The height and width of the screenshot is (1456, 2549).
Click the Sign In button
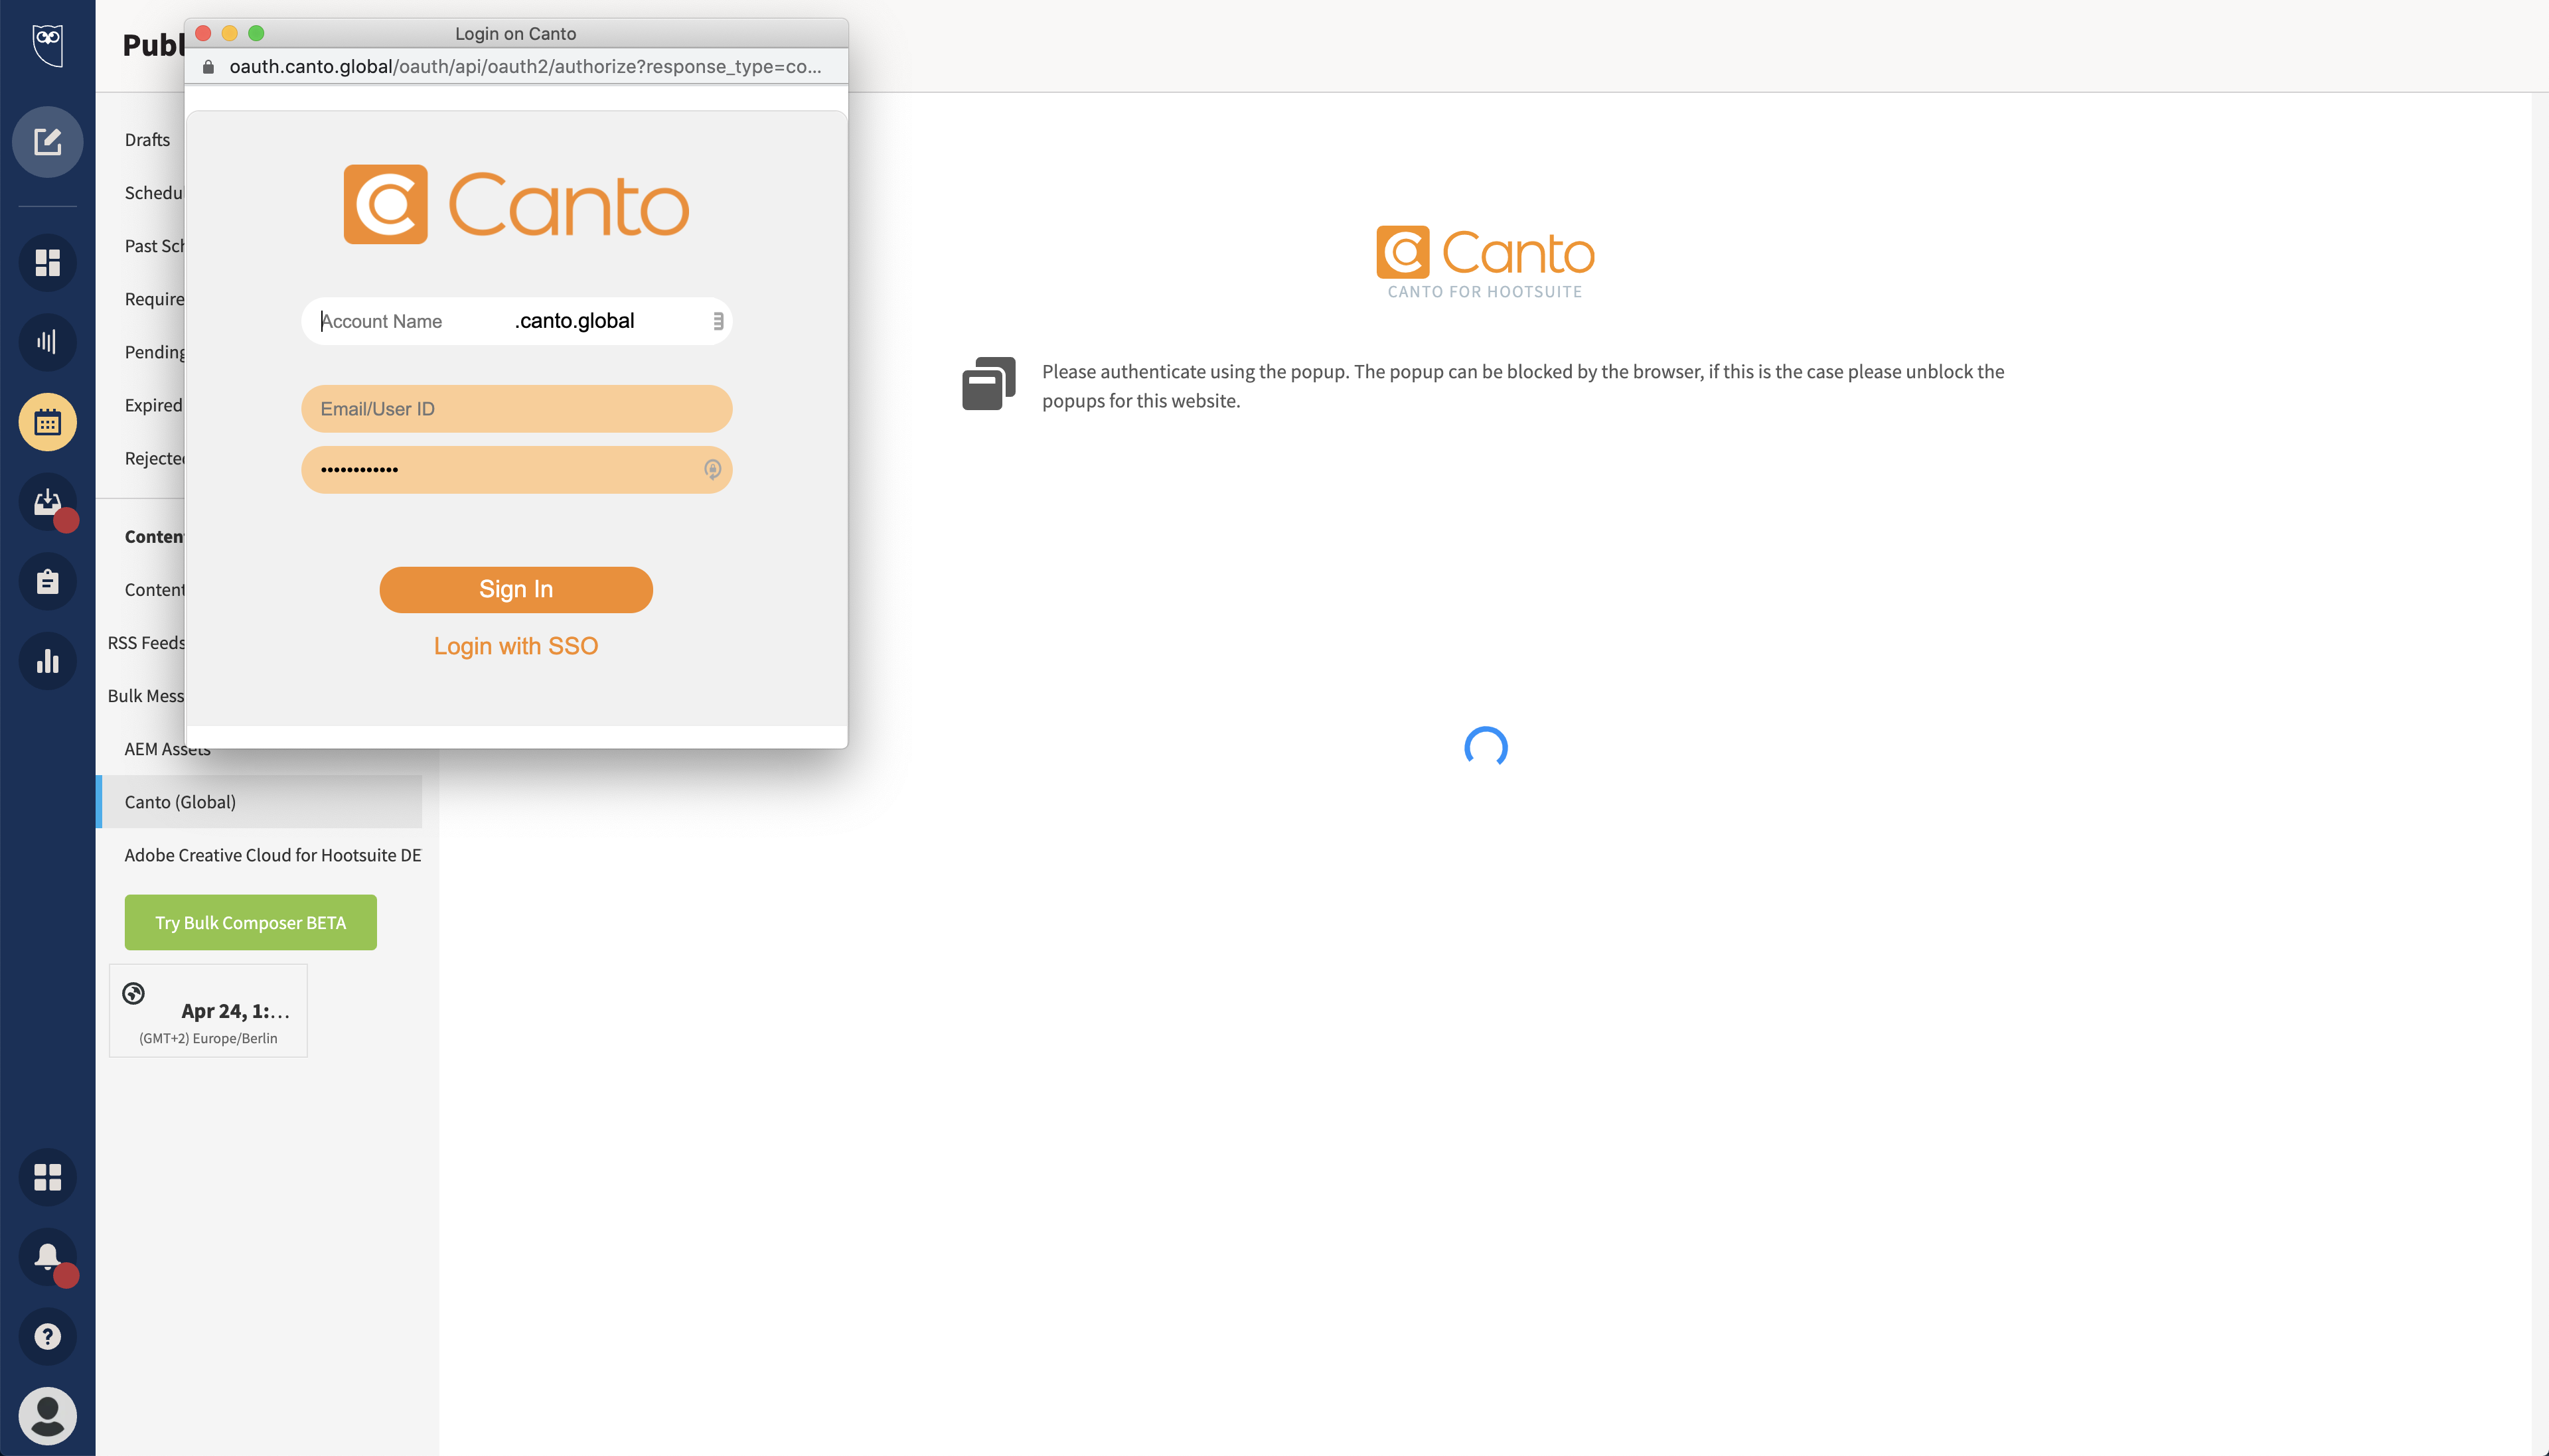(x=516, y=590)
